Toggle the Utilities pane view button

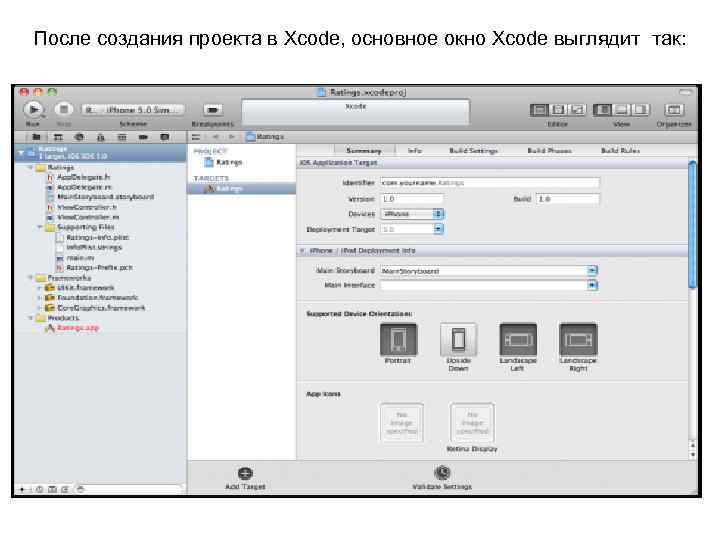tap(641, 110)
